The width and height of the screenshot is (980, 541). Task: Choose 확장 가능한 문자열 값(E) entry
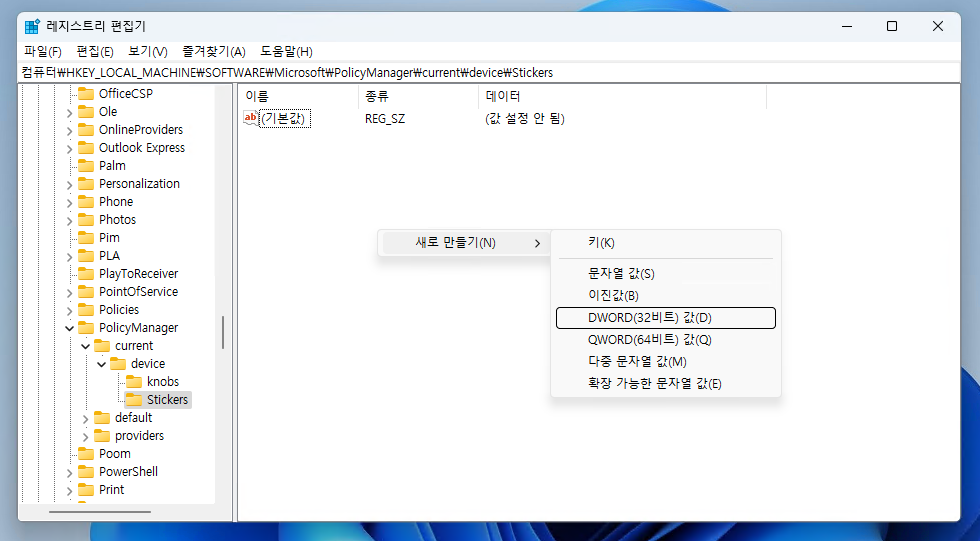tap(666, 384)
